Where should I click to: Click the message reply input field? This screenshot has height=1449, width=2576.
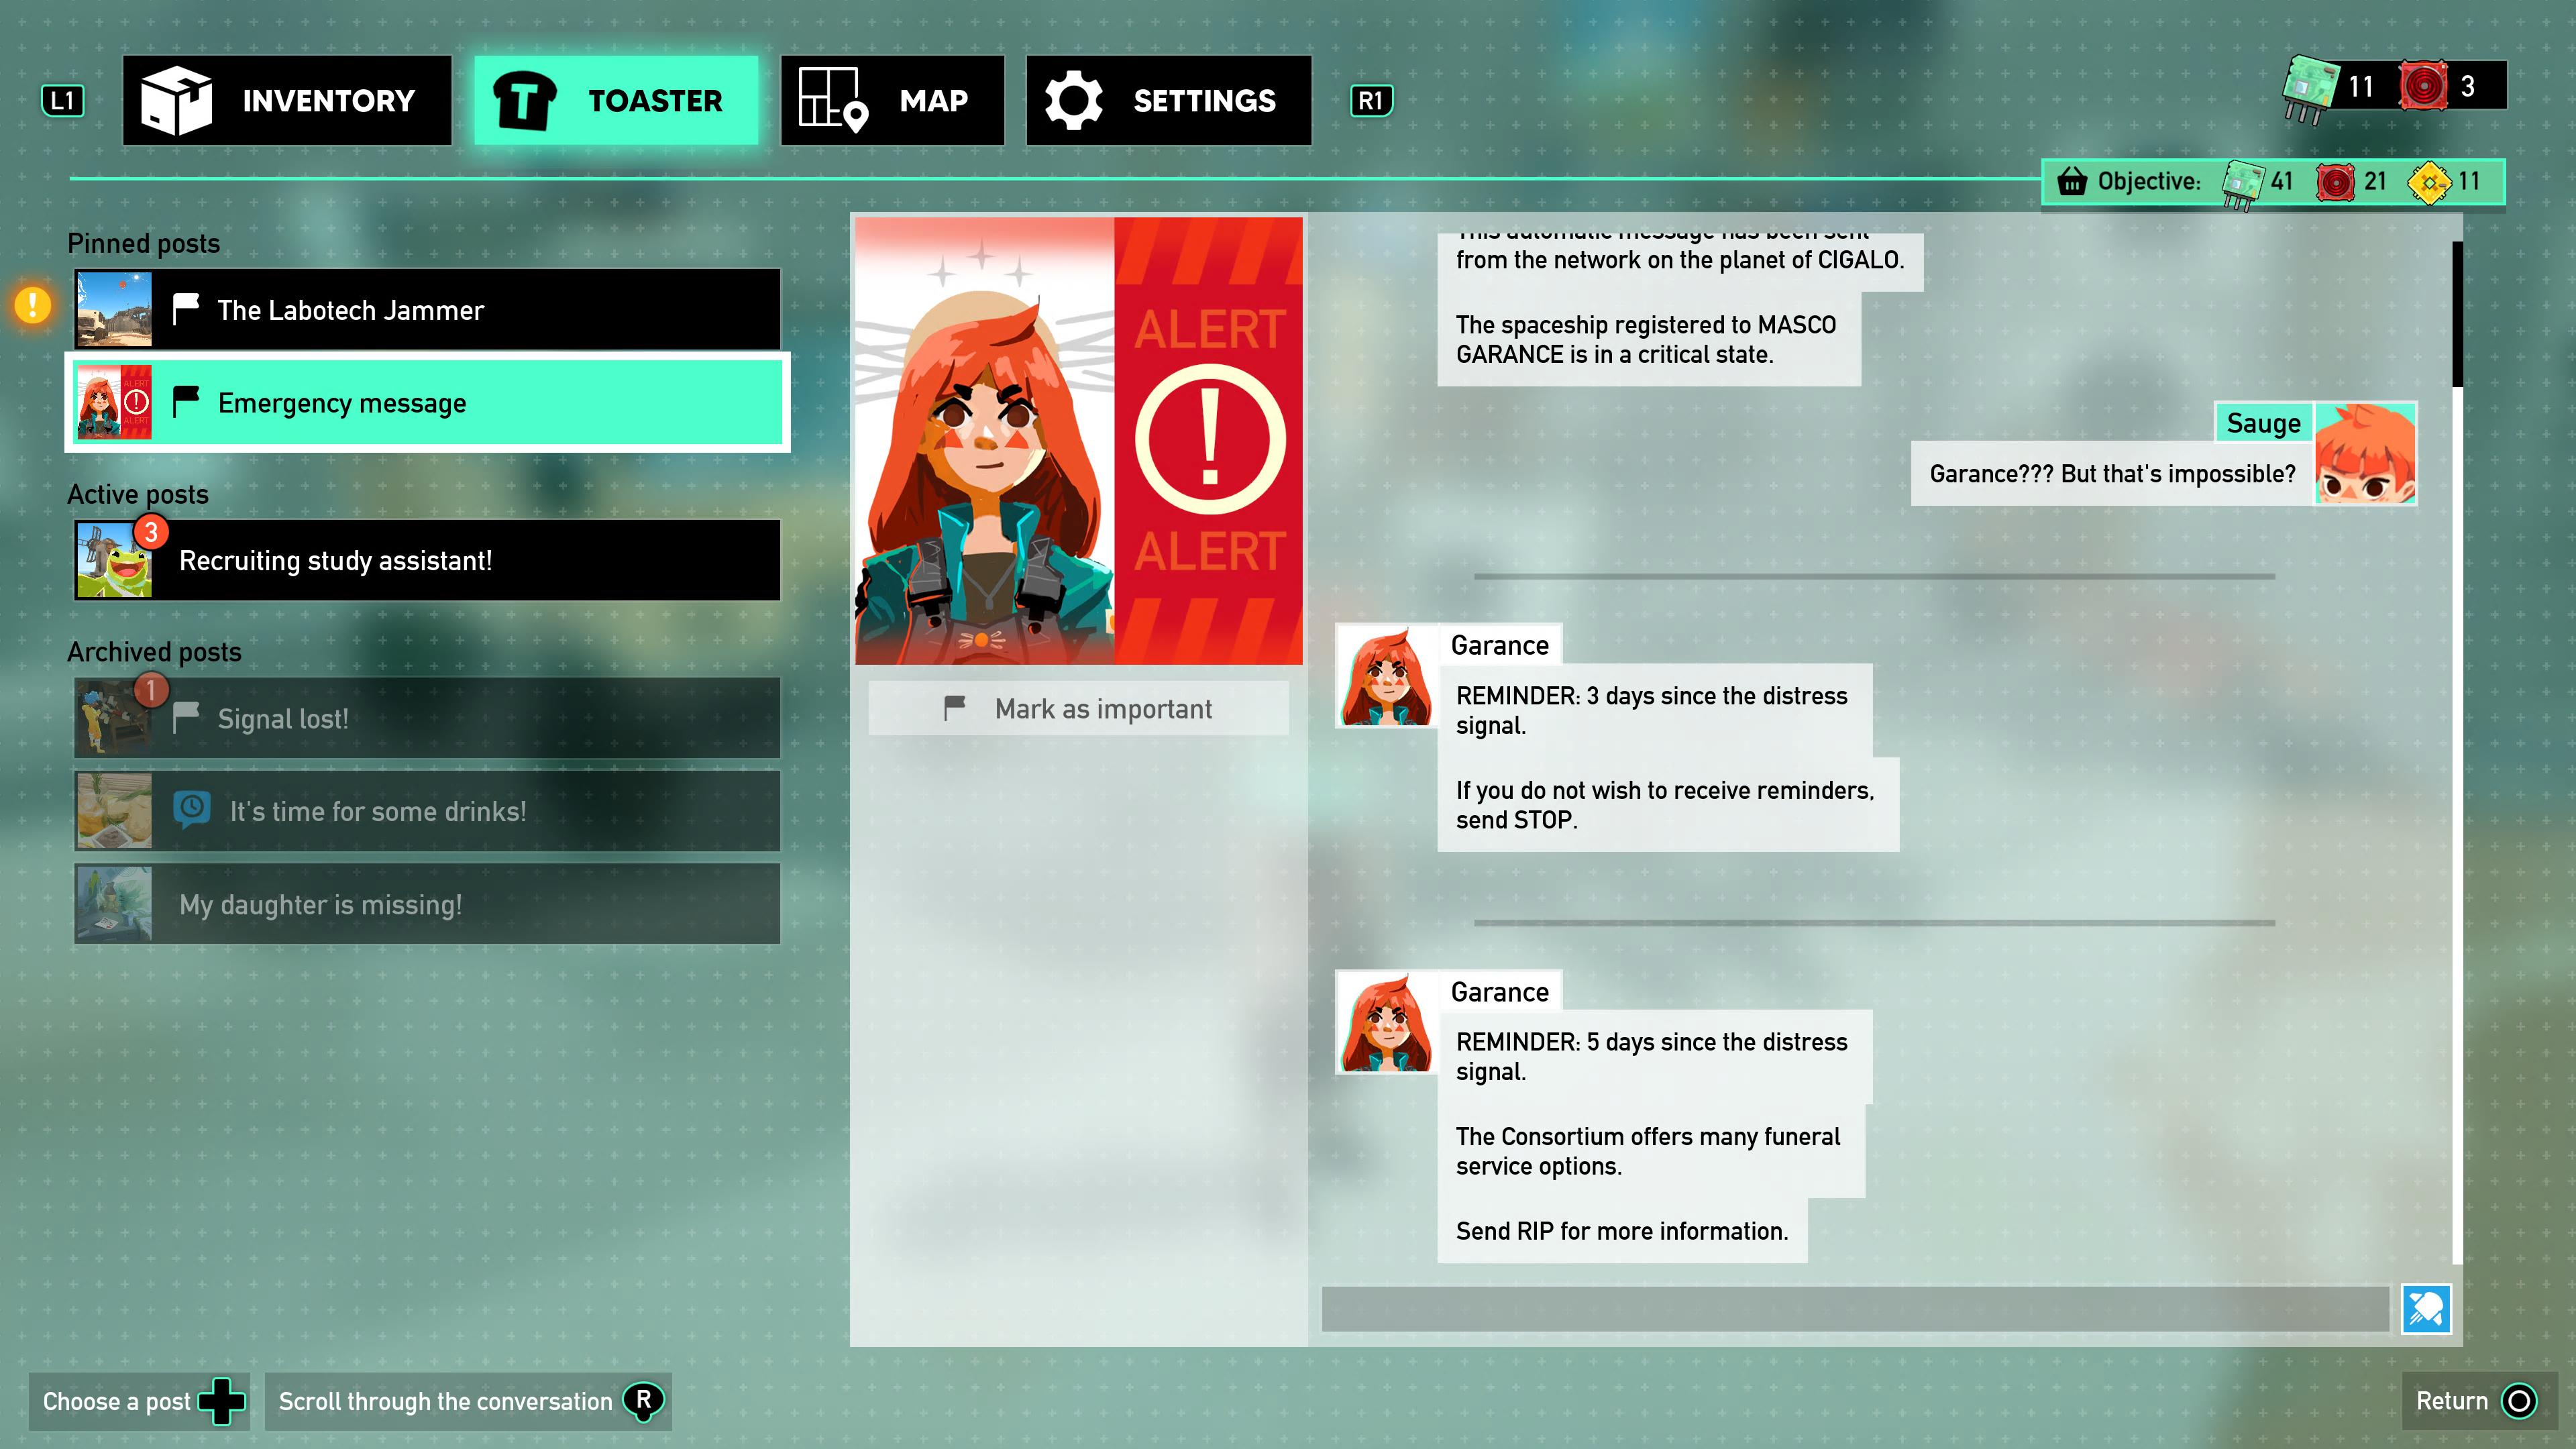[1855, 1309]
